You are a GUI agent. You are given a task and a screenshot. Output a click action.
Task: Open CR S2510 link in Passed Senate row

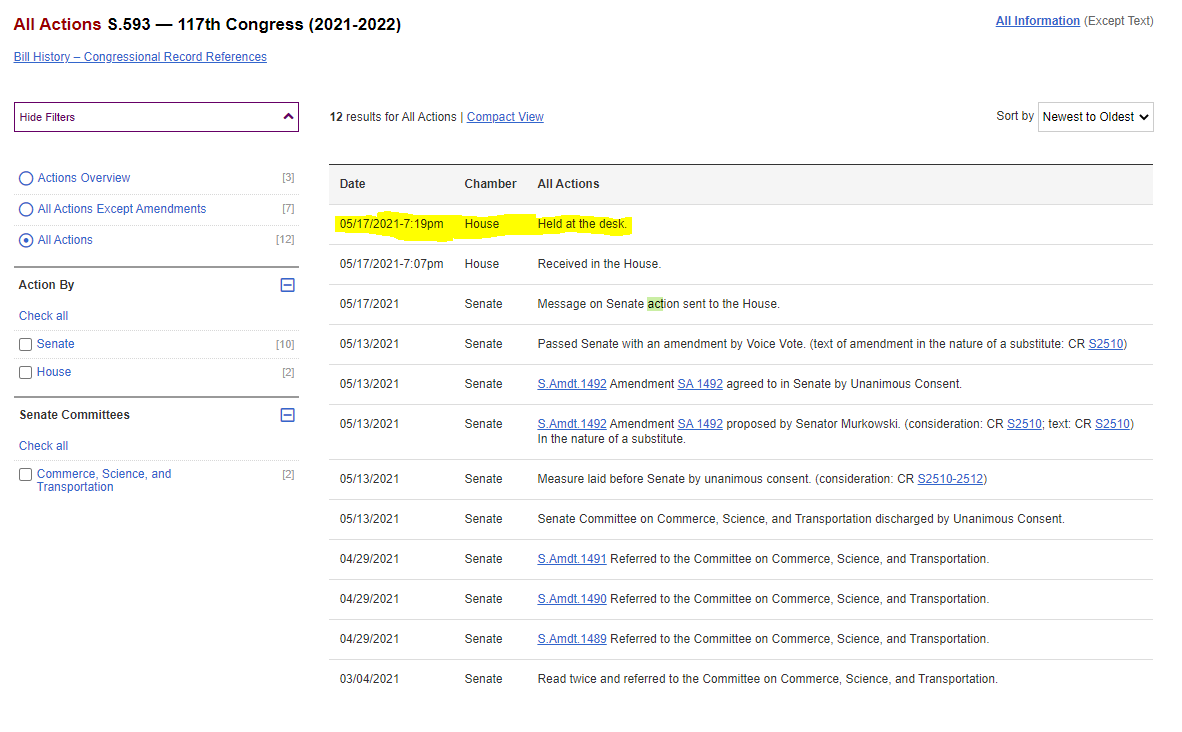tap(1105, 344)
